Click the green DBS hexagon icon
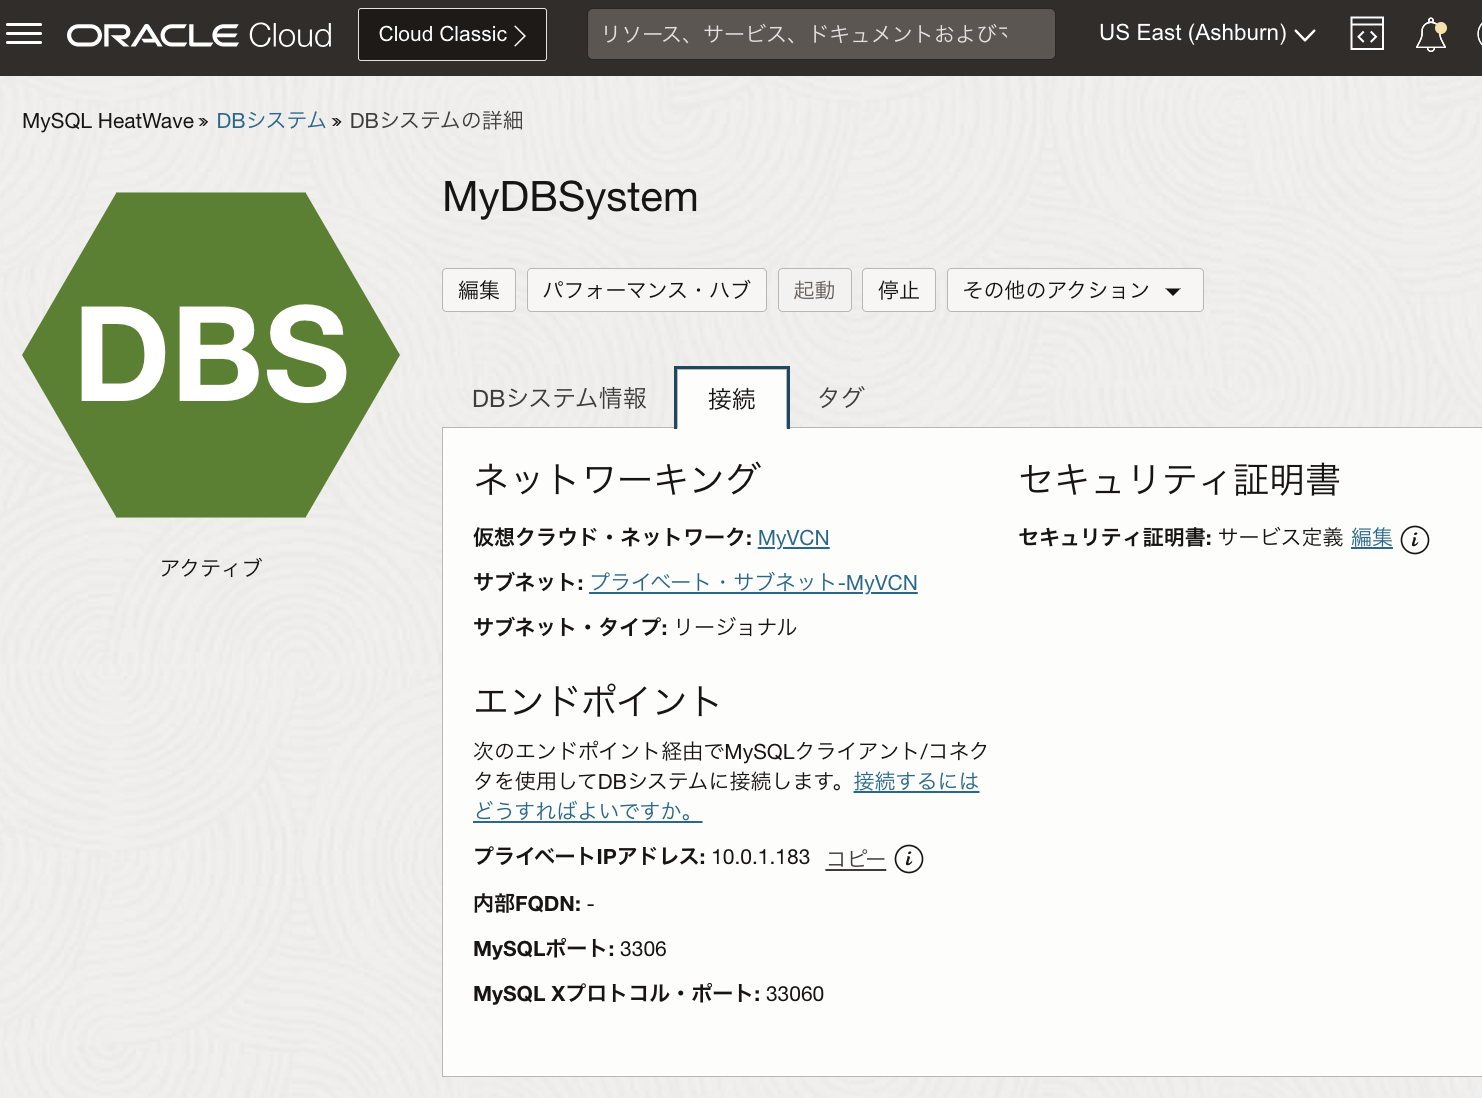1482x1098 pixels. point(211,355)
